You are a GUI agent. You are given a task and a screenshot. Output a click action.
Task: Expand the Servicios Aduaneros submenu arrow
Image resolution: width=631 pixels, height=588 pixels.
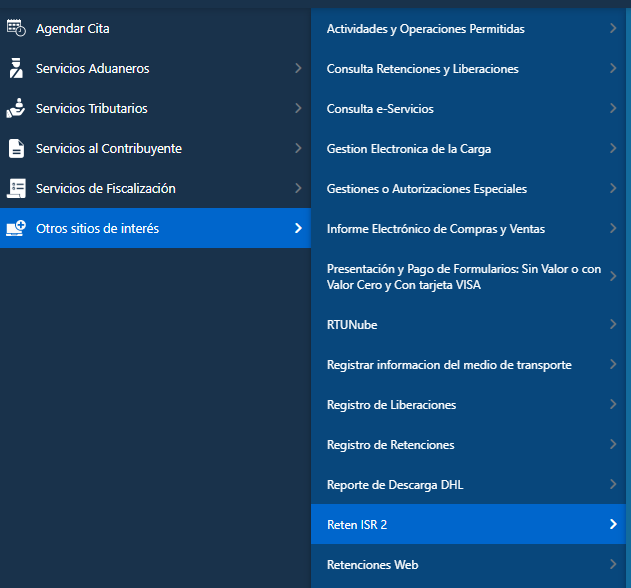click(298, 68)
